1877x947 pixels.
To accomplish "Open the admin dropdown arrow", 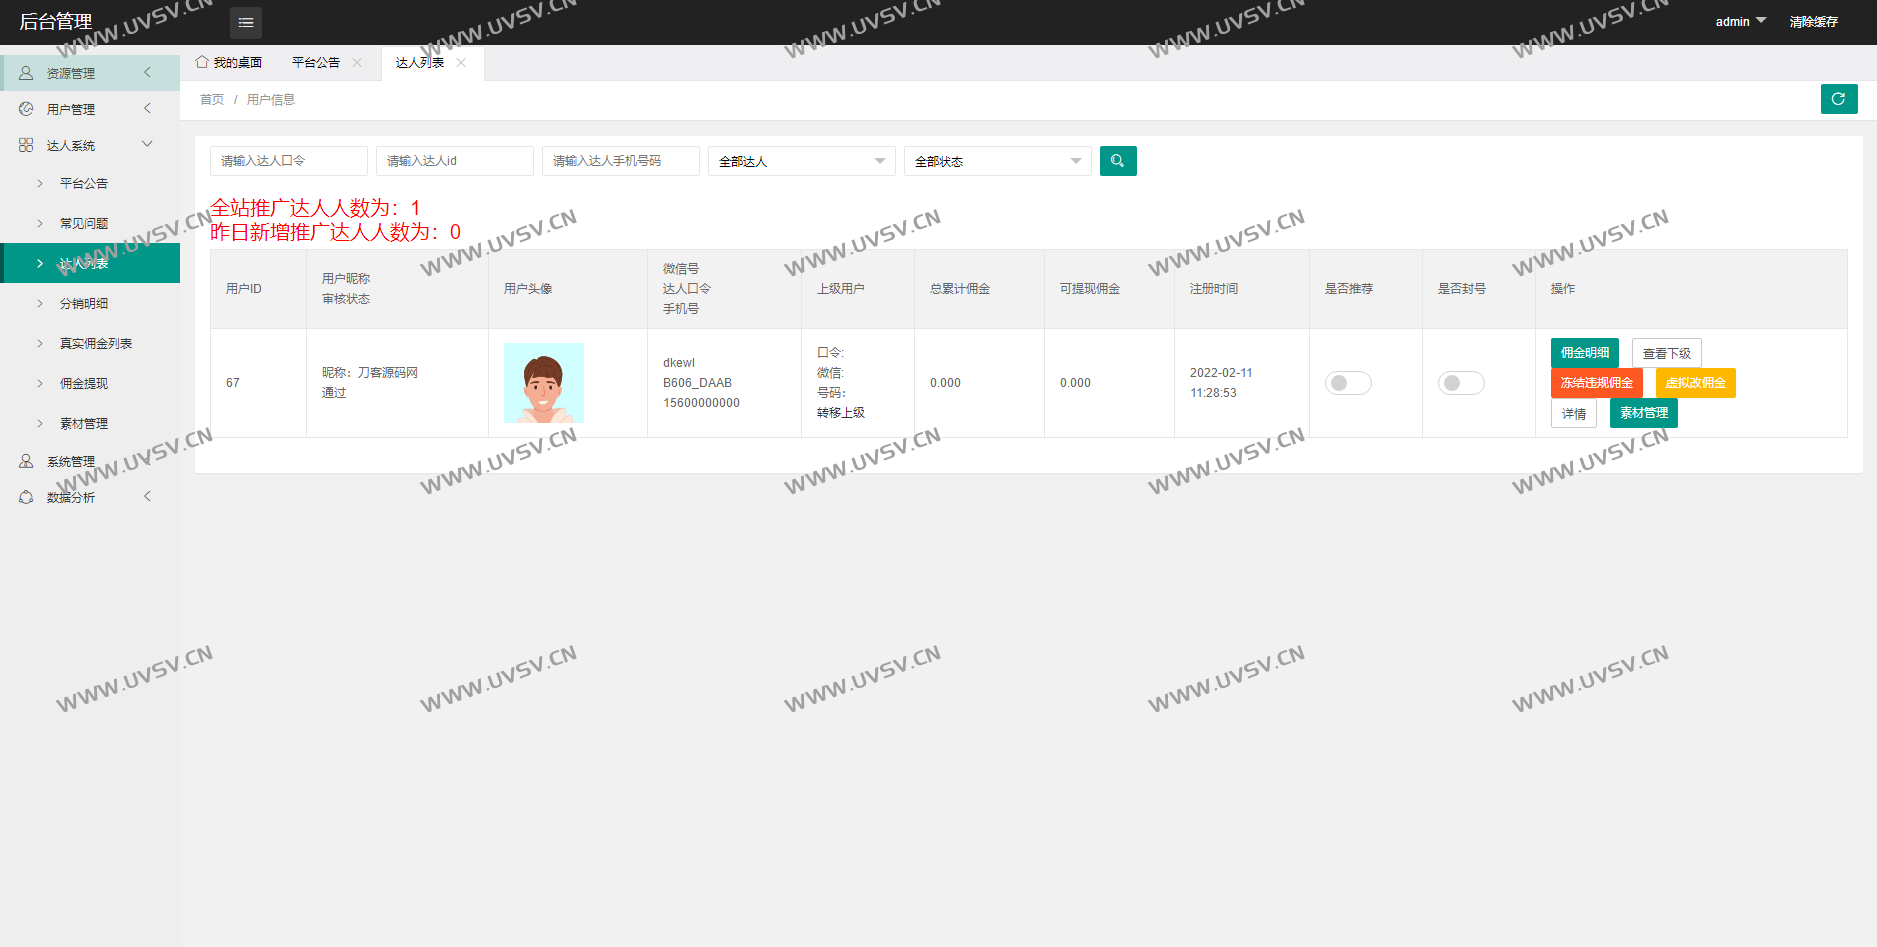I will [1761, 21].
